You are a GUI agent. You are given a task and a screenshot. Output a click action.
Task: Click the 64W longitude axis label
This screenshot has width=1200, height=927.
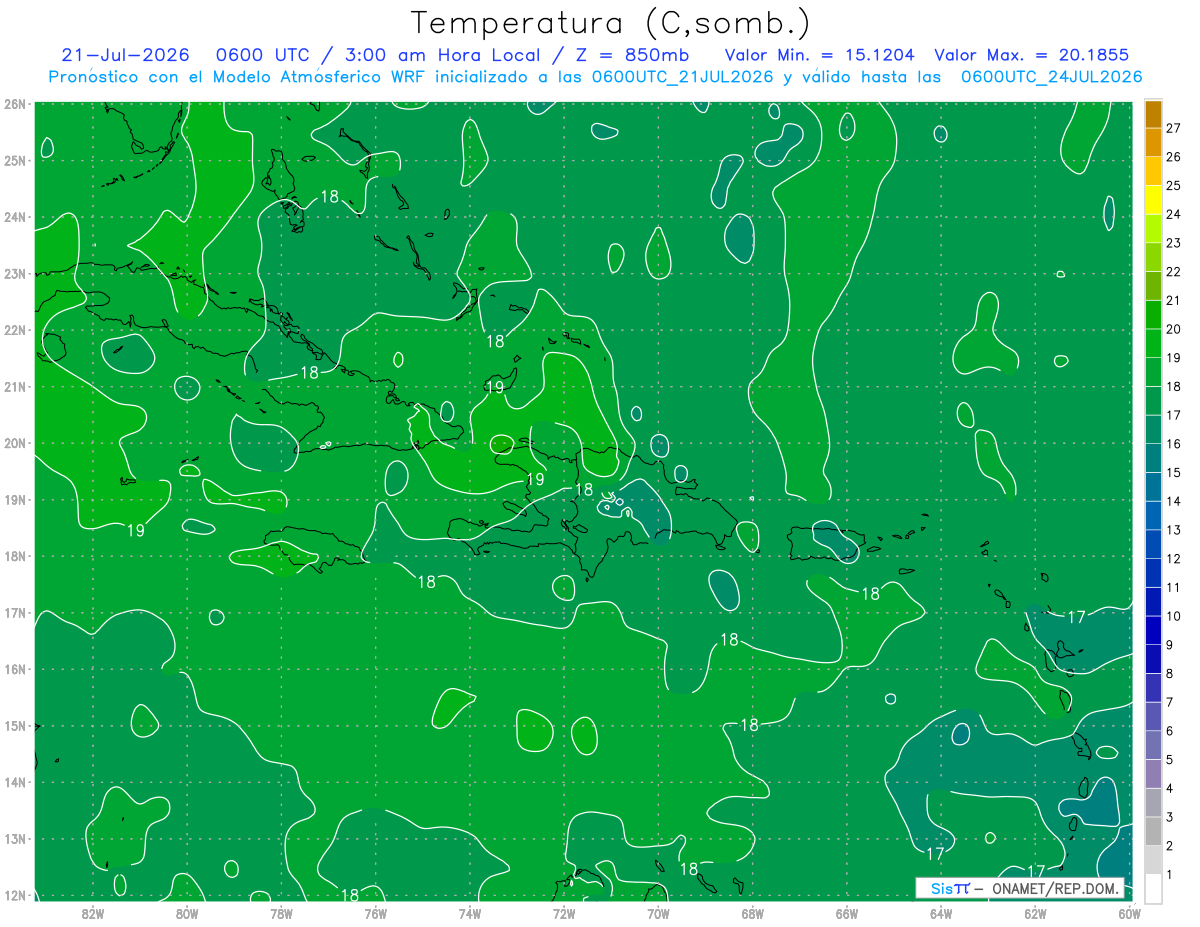pos(941,913)
